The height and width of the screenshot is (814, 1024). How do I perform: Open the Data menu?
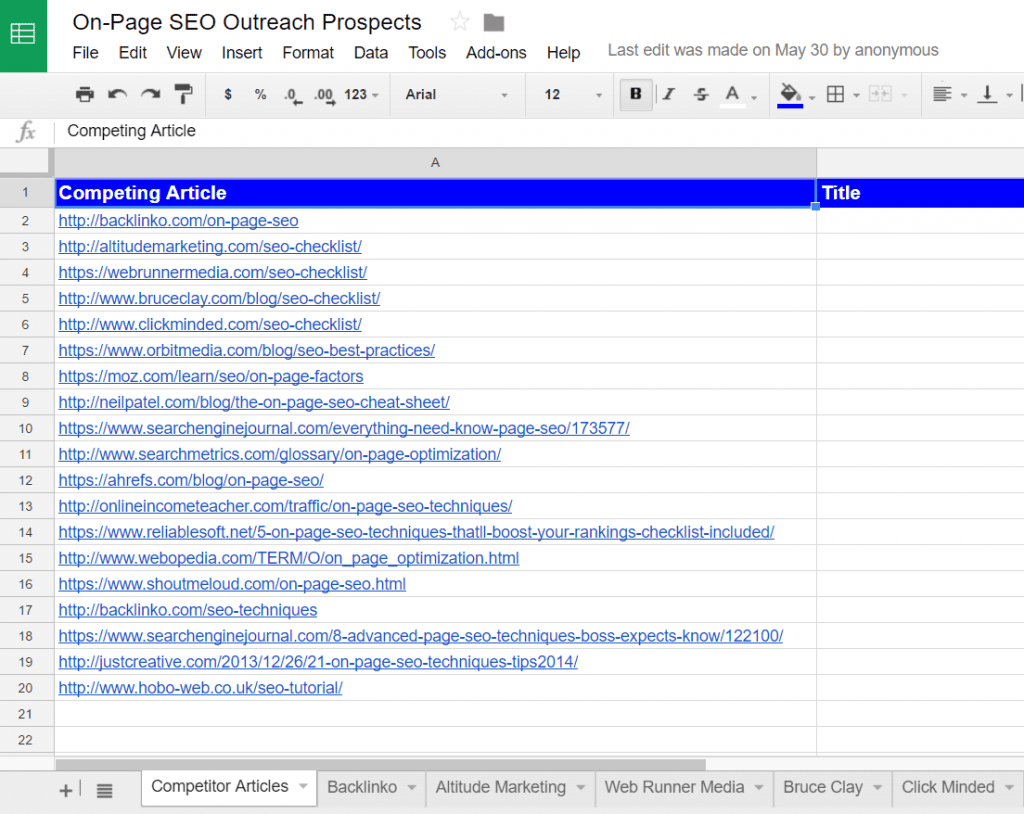pyautogui.click(x=370, y=53)
